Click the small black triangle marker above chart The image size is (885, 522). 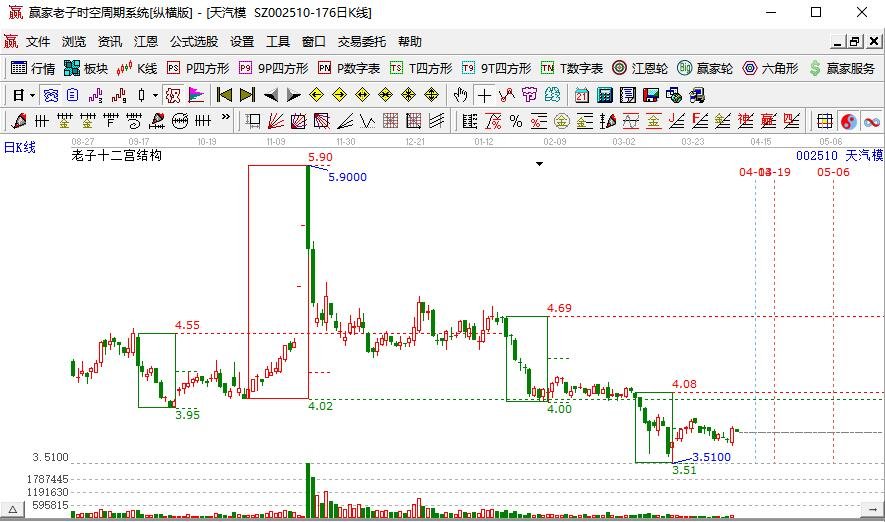pyautogui.click(x=539, y=164)
